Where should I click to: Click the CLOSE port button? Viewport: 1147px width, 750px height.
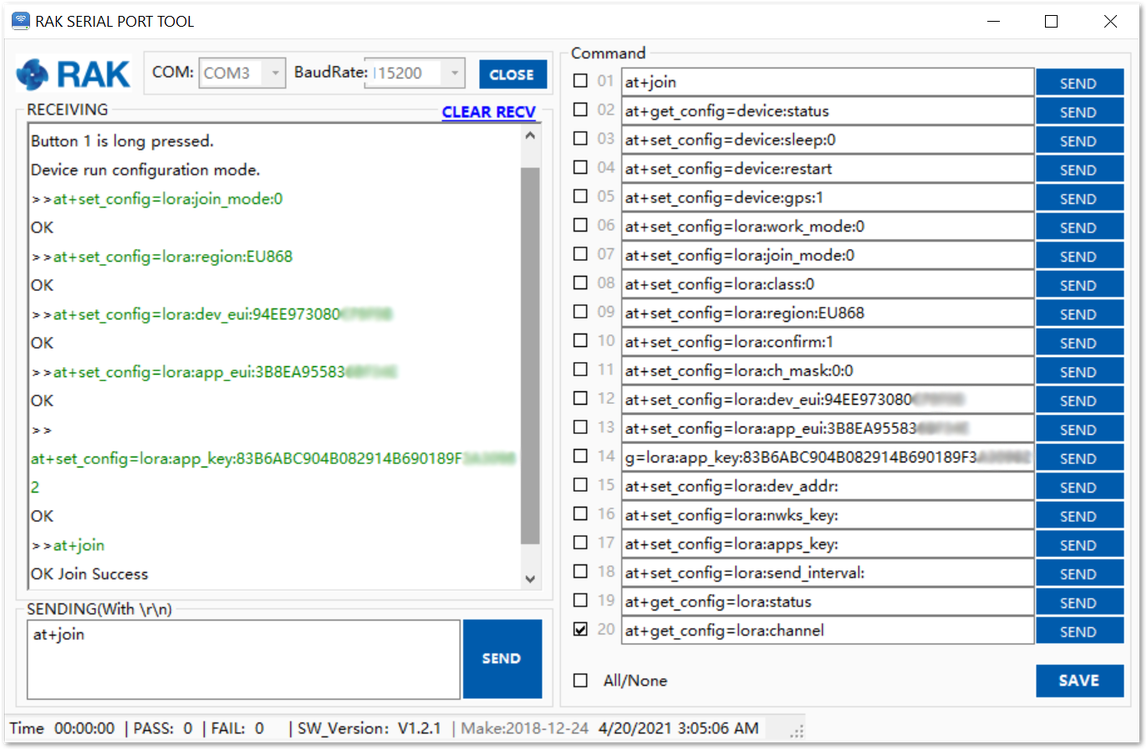(512, 75)
